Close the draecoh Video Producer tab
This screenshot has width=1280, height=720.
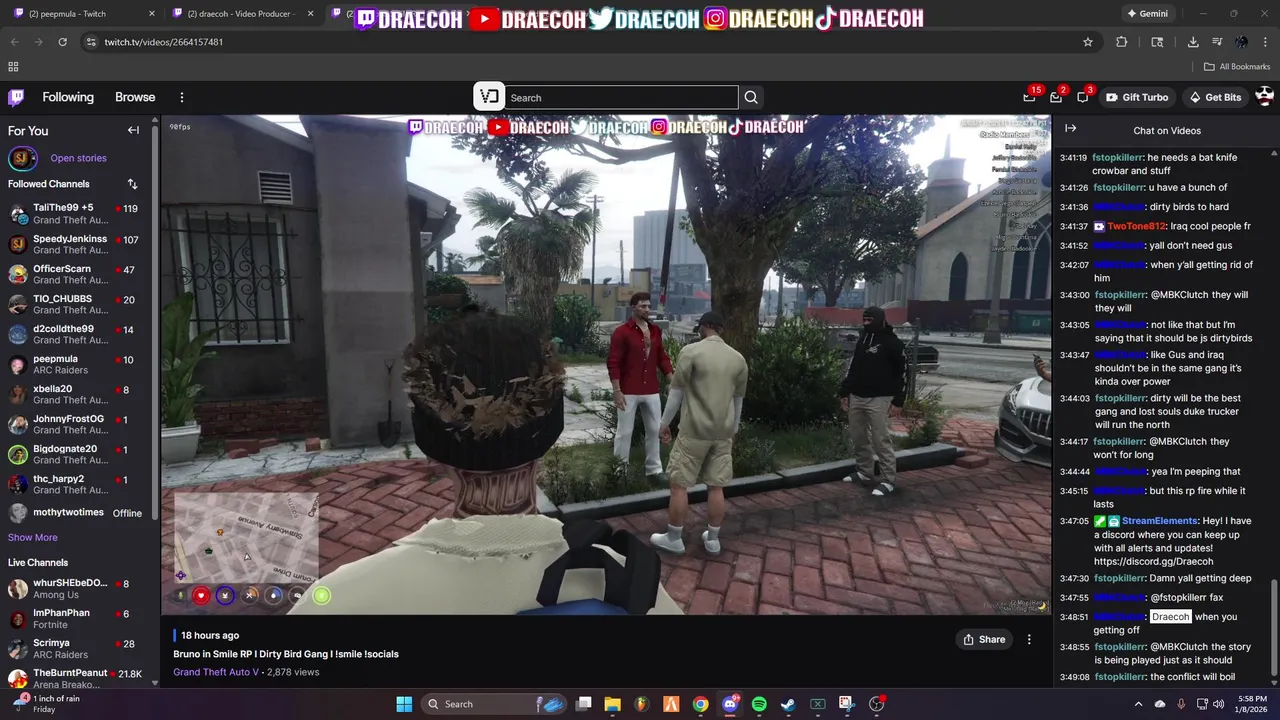pyautogui.click(x=311, y=14)
